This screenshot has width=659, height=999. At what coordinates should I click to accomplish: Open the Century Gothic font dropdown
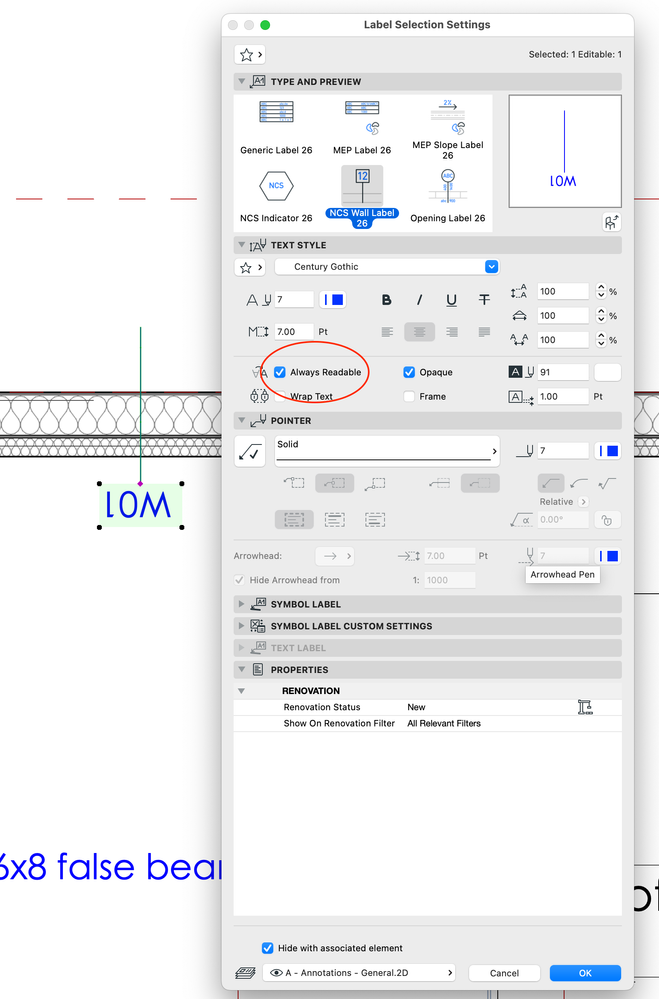(x=387, y=267)
